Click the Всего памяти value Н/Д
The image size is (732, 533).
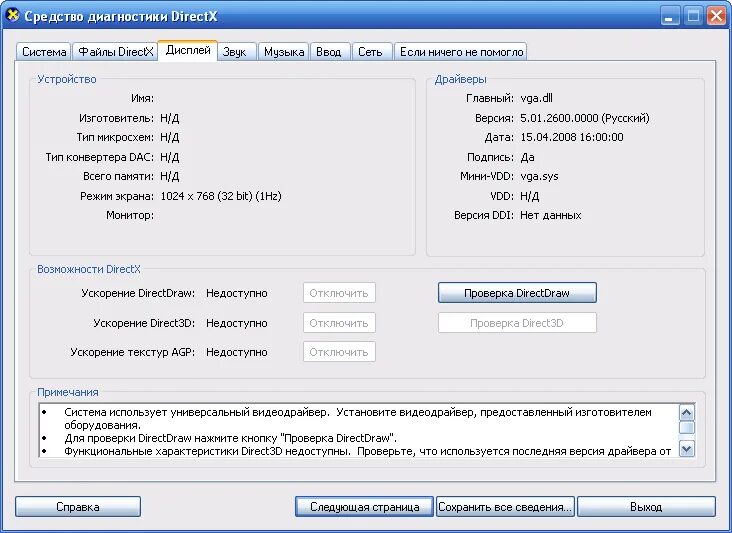coord(169,176)
